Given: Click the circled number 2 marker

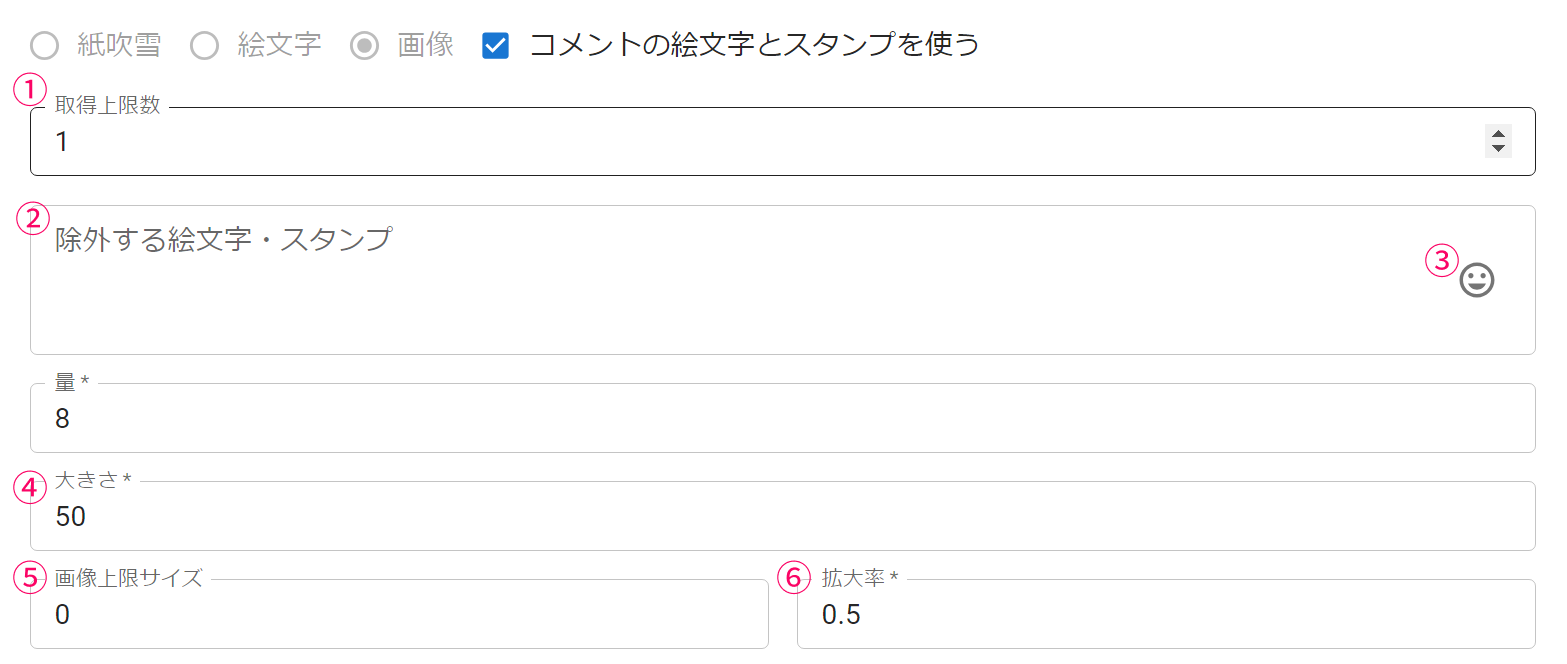Looking at the screenshot, I should pos(33,219).
